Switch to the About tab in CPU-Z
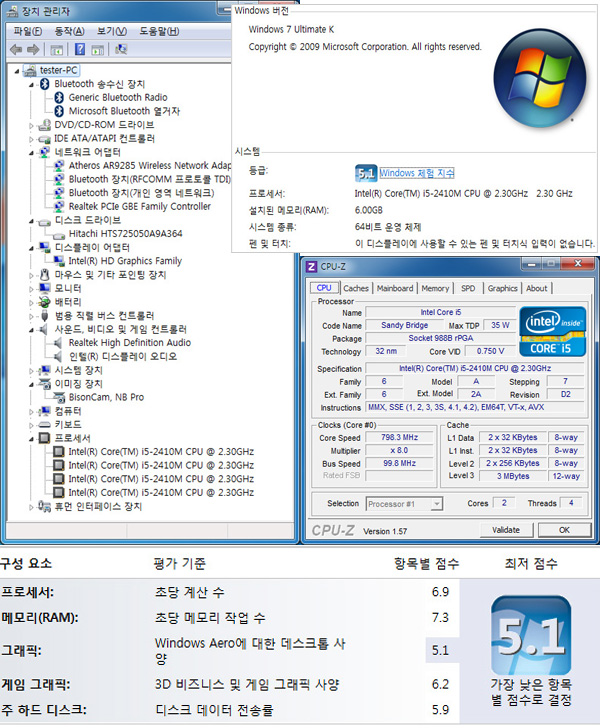Screen dimensions: 600x728 pos(536,288)
